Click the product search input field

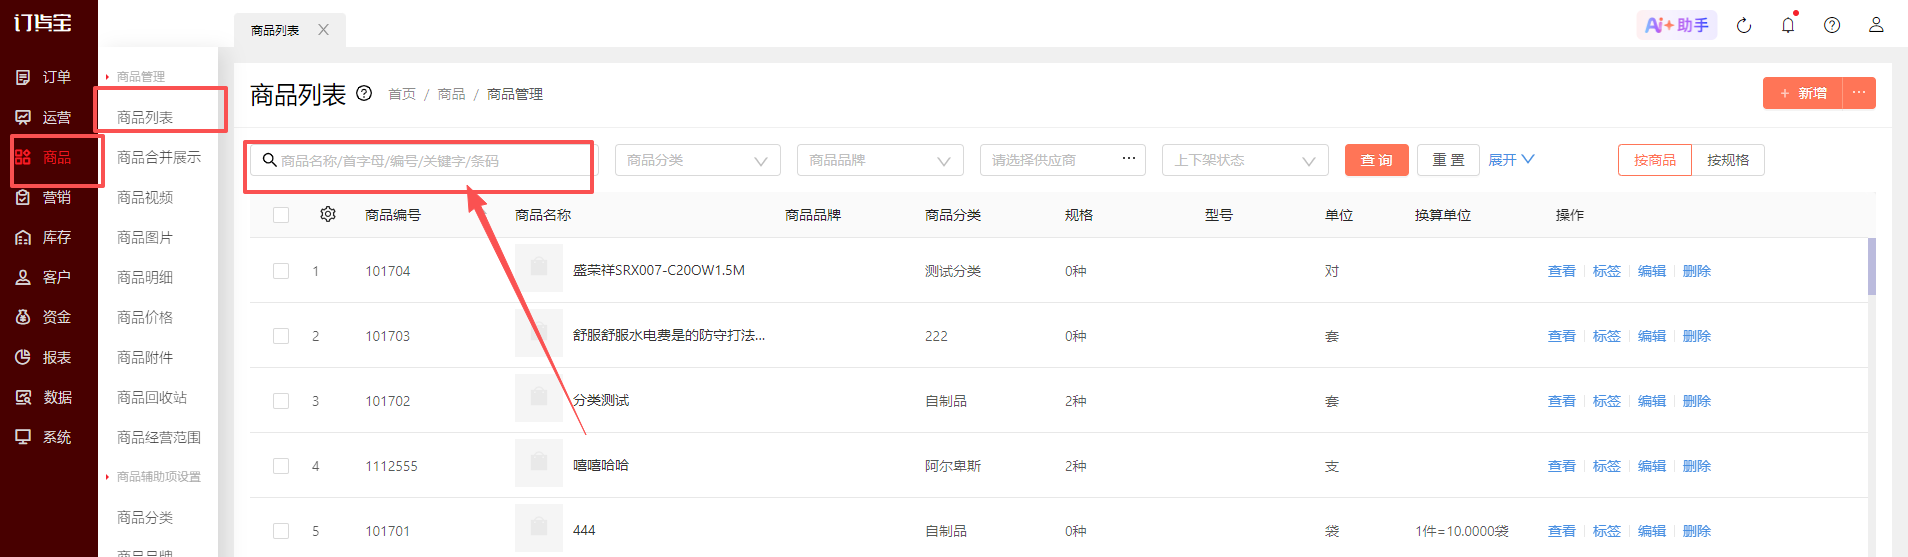click(423, 160)
